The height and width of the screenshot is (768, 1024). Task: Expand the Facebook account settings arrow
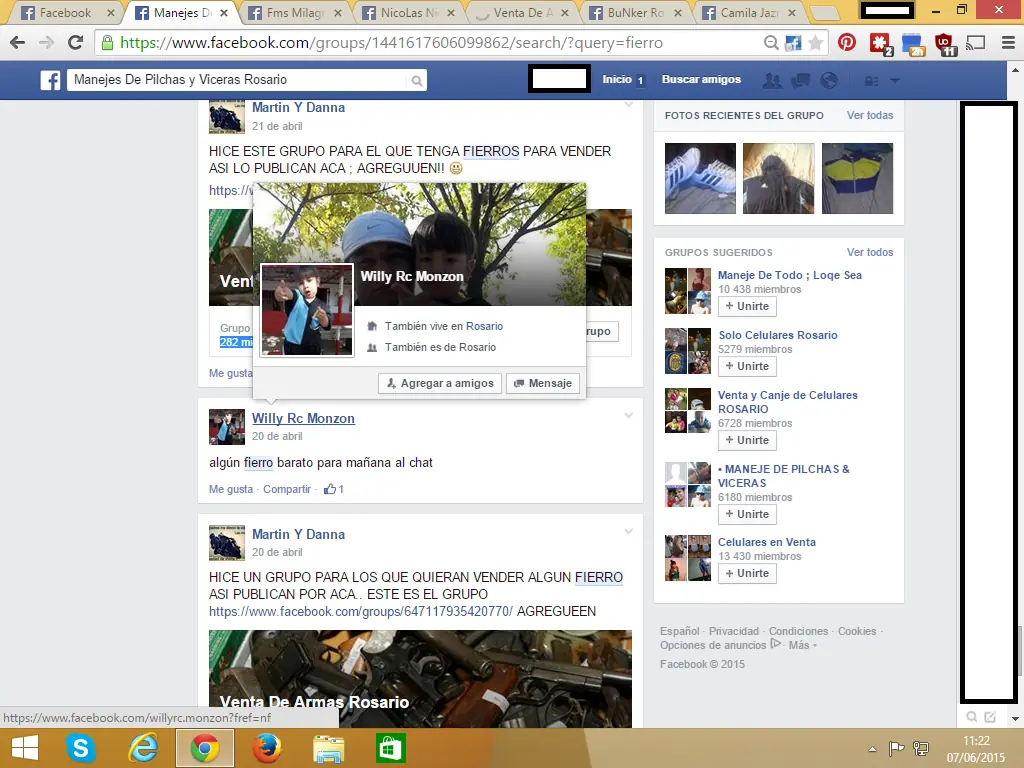(894, 78)
